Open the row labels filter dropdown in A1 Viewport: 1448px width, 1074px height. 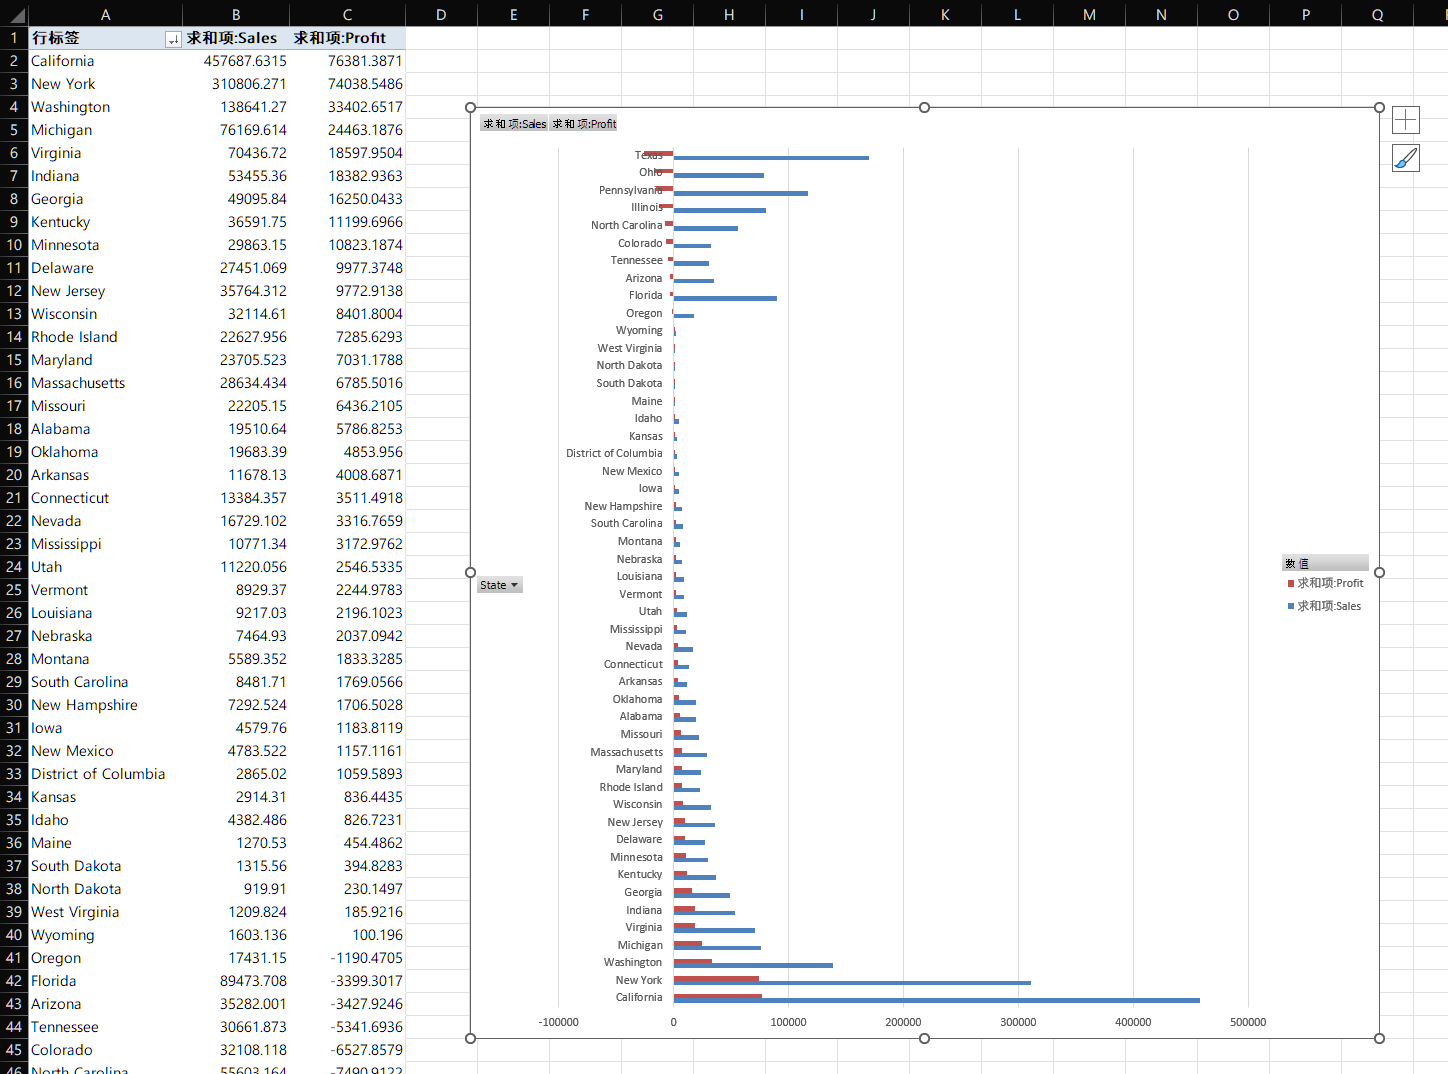coord(172,39)
